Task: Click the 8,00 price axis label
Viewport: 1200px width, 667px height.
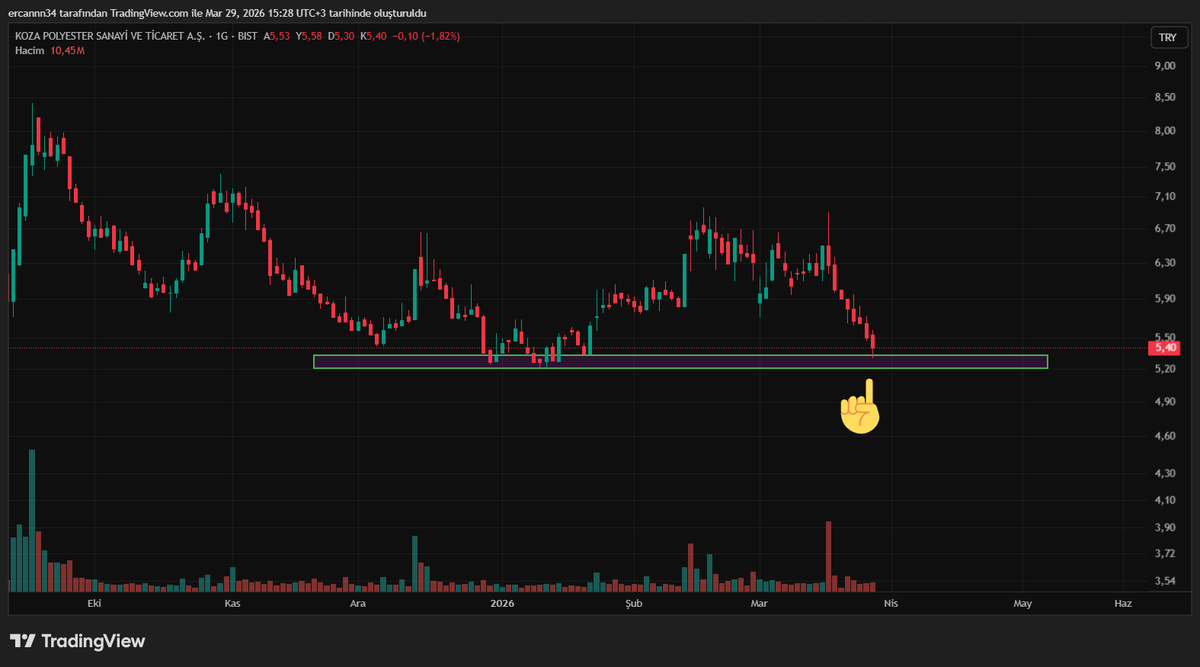Action: (x=1165, y=131)
